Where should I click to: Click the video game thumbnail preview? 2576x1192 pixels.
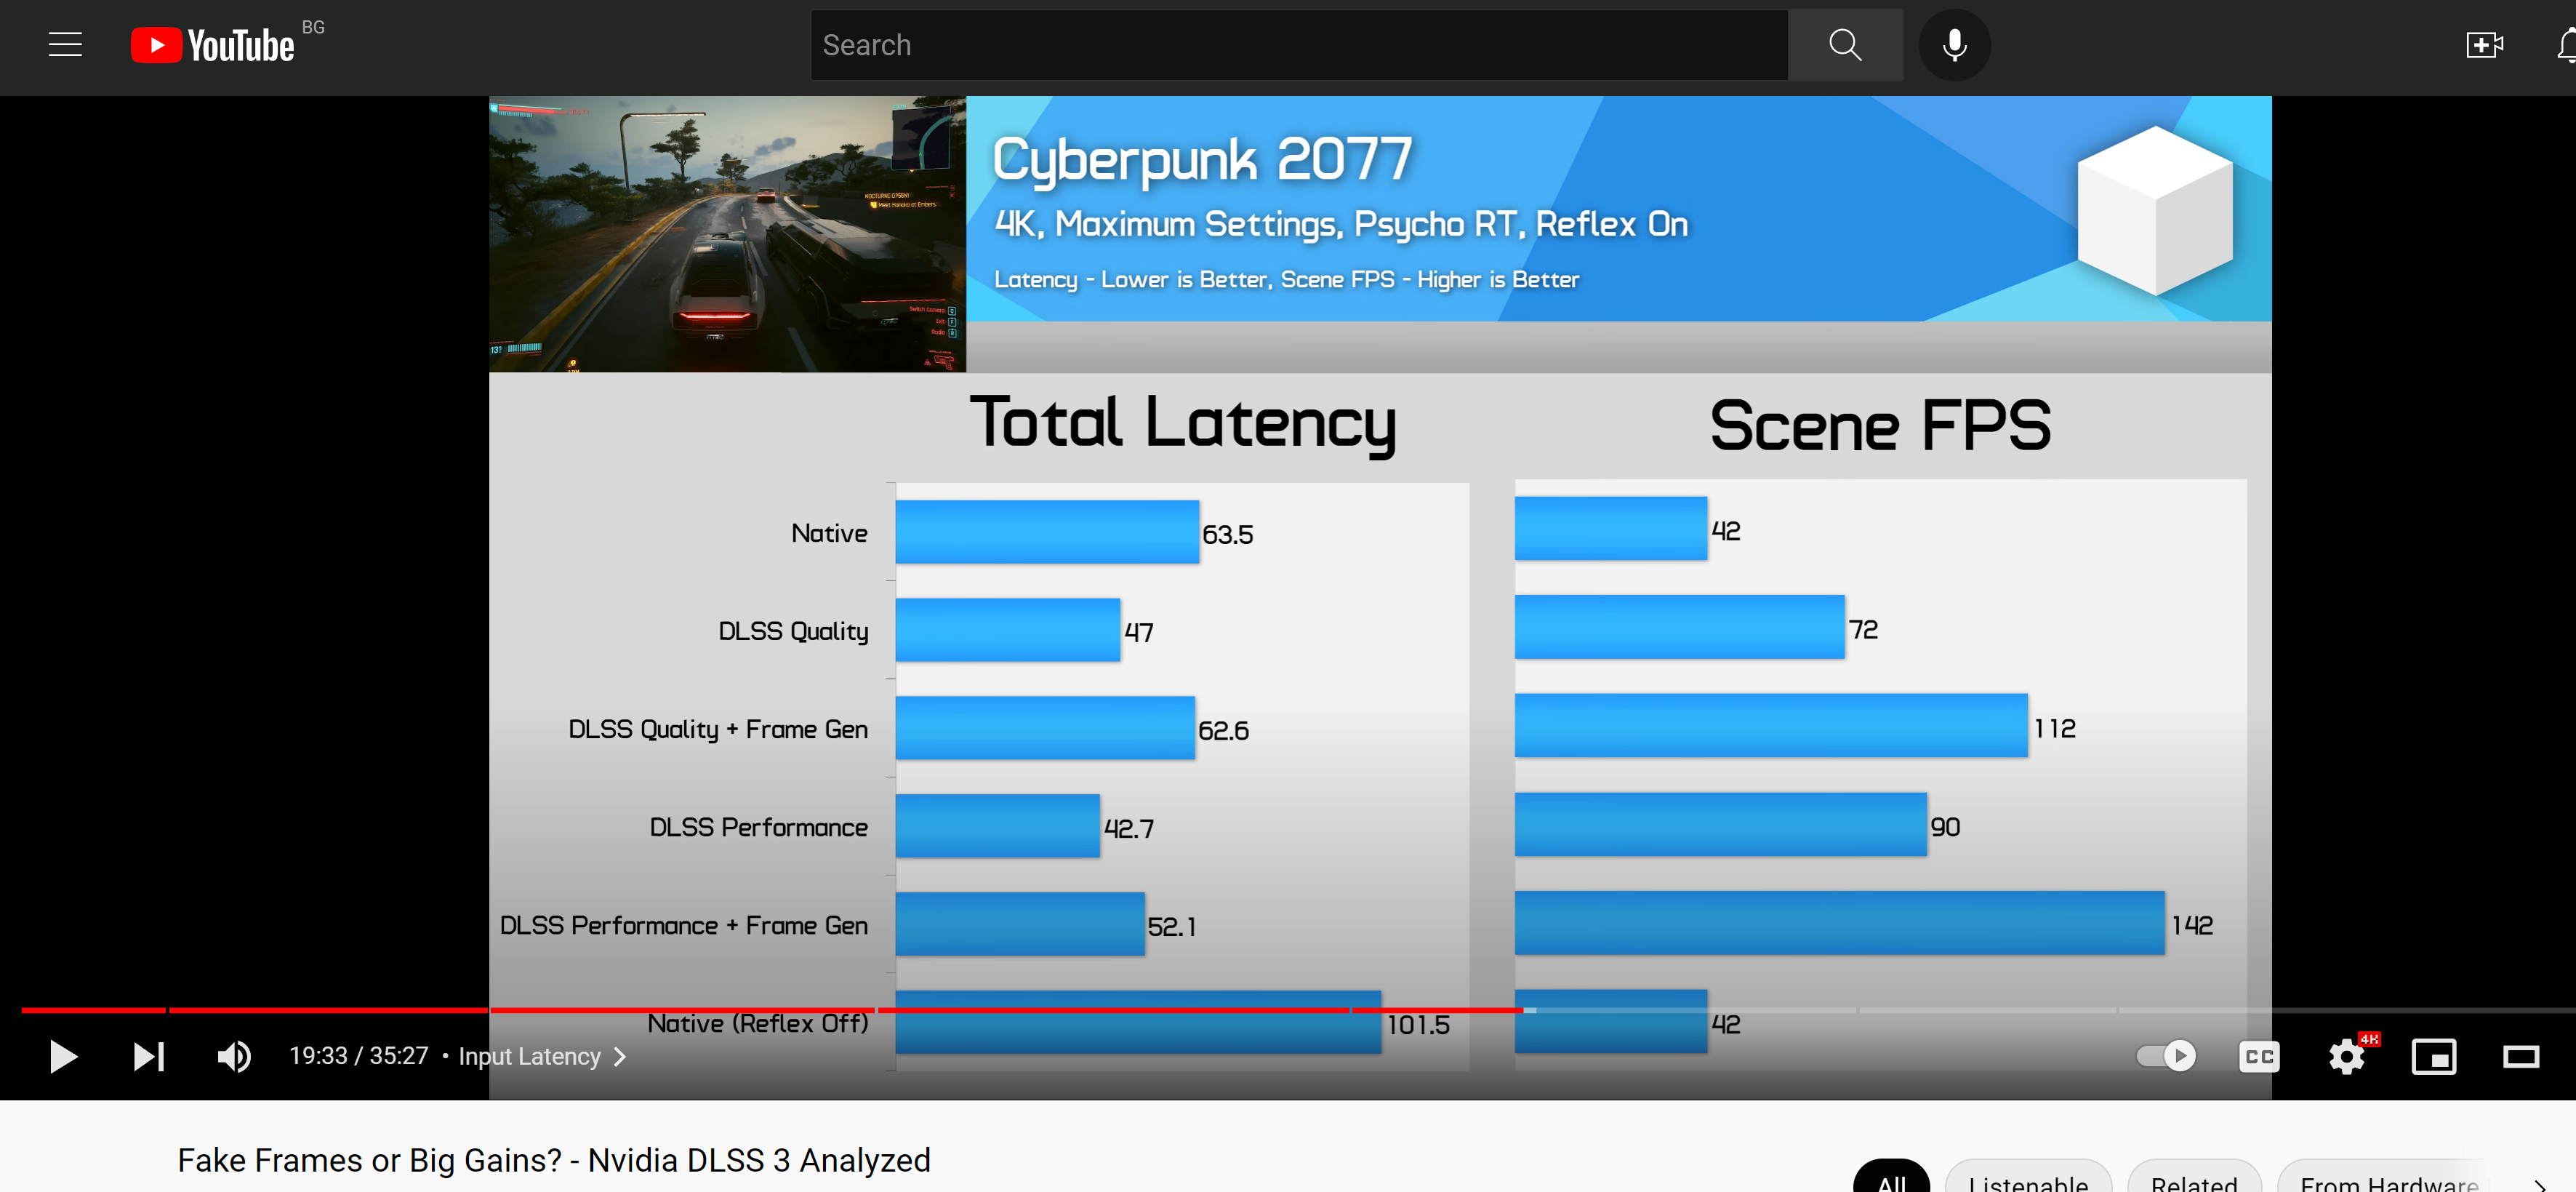click(x=728, y=233)
